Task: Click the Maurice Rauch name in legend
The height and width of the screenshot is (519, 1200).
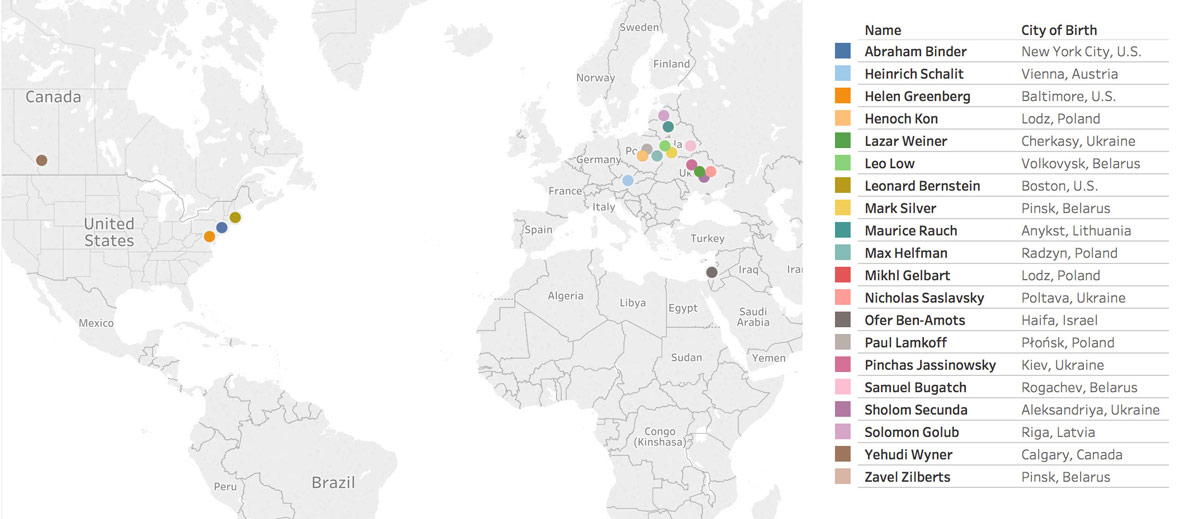Action: 910,231
